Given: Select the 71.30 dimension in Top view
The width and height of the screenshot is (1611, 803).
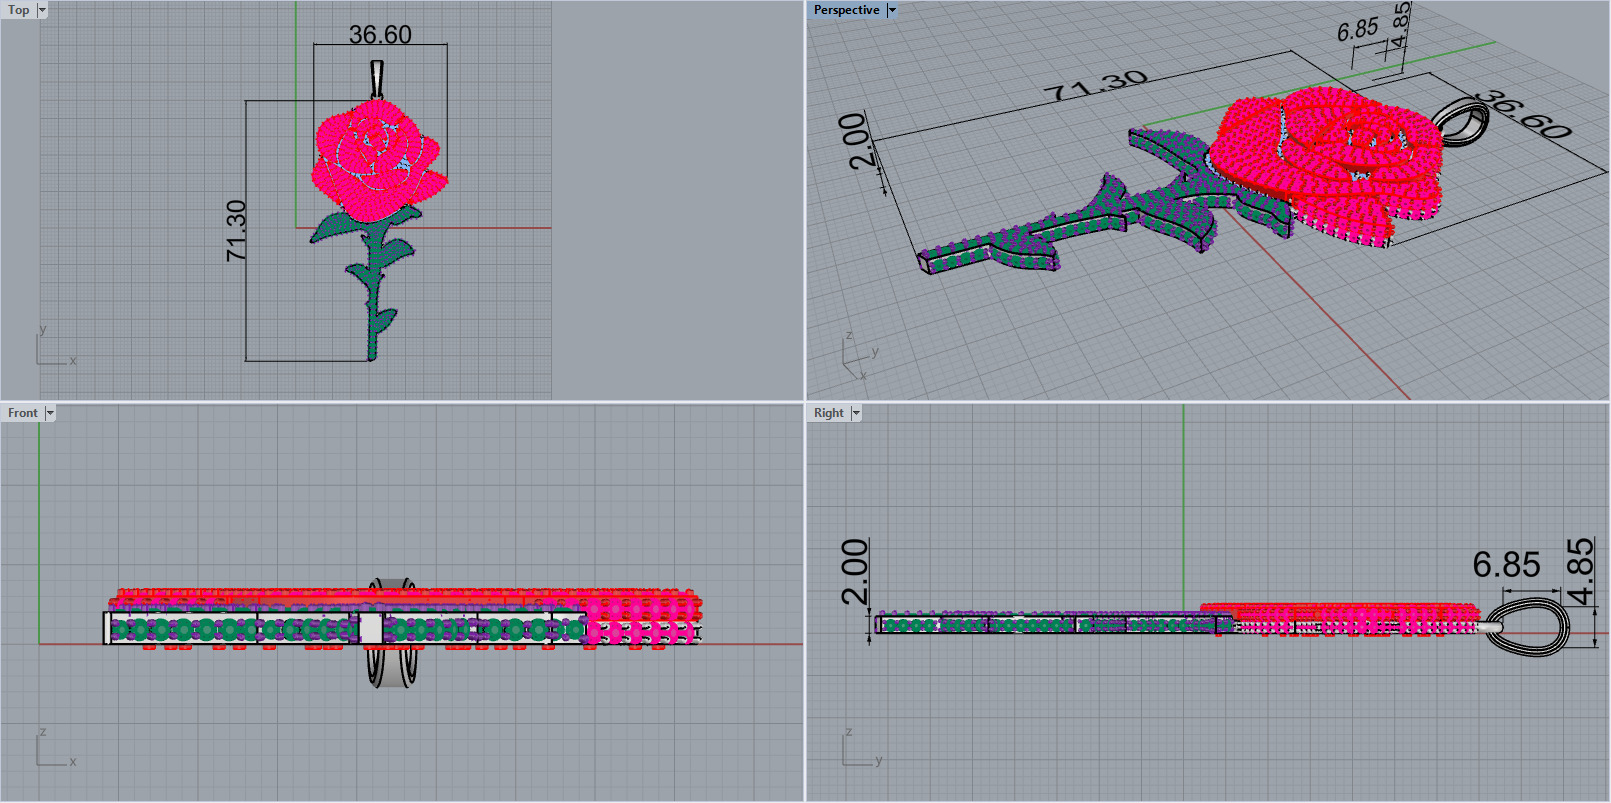Looking at the screenshot, I should pyautogui.click(x=236, y=231).
